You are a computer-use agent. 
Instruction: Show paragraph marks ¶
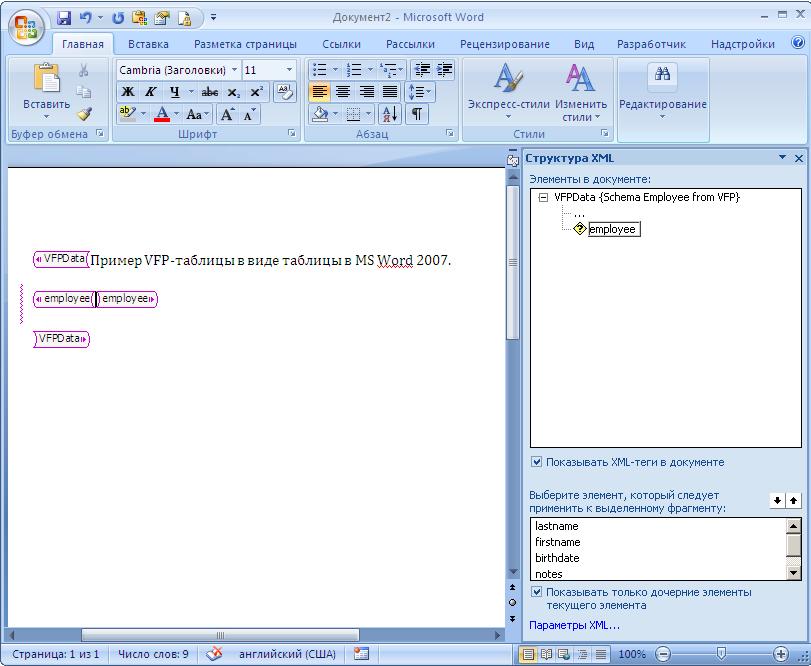[x=417, y=114]
